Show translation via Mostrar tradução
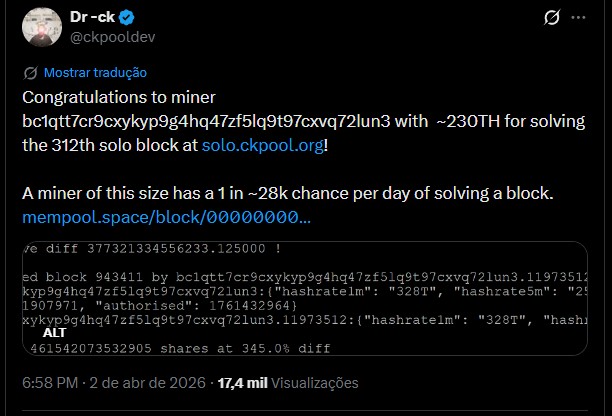 [95, 72]
